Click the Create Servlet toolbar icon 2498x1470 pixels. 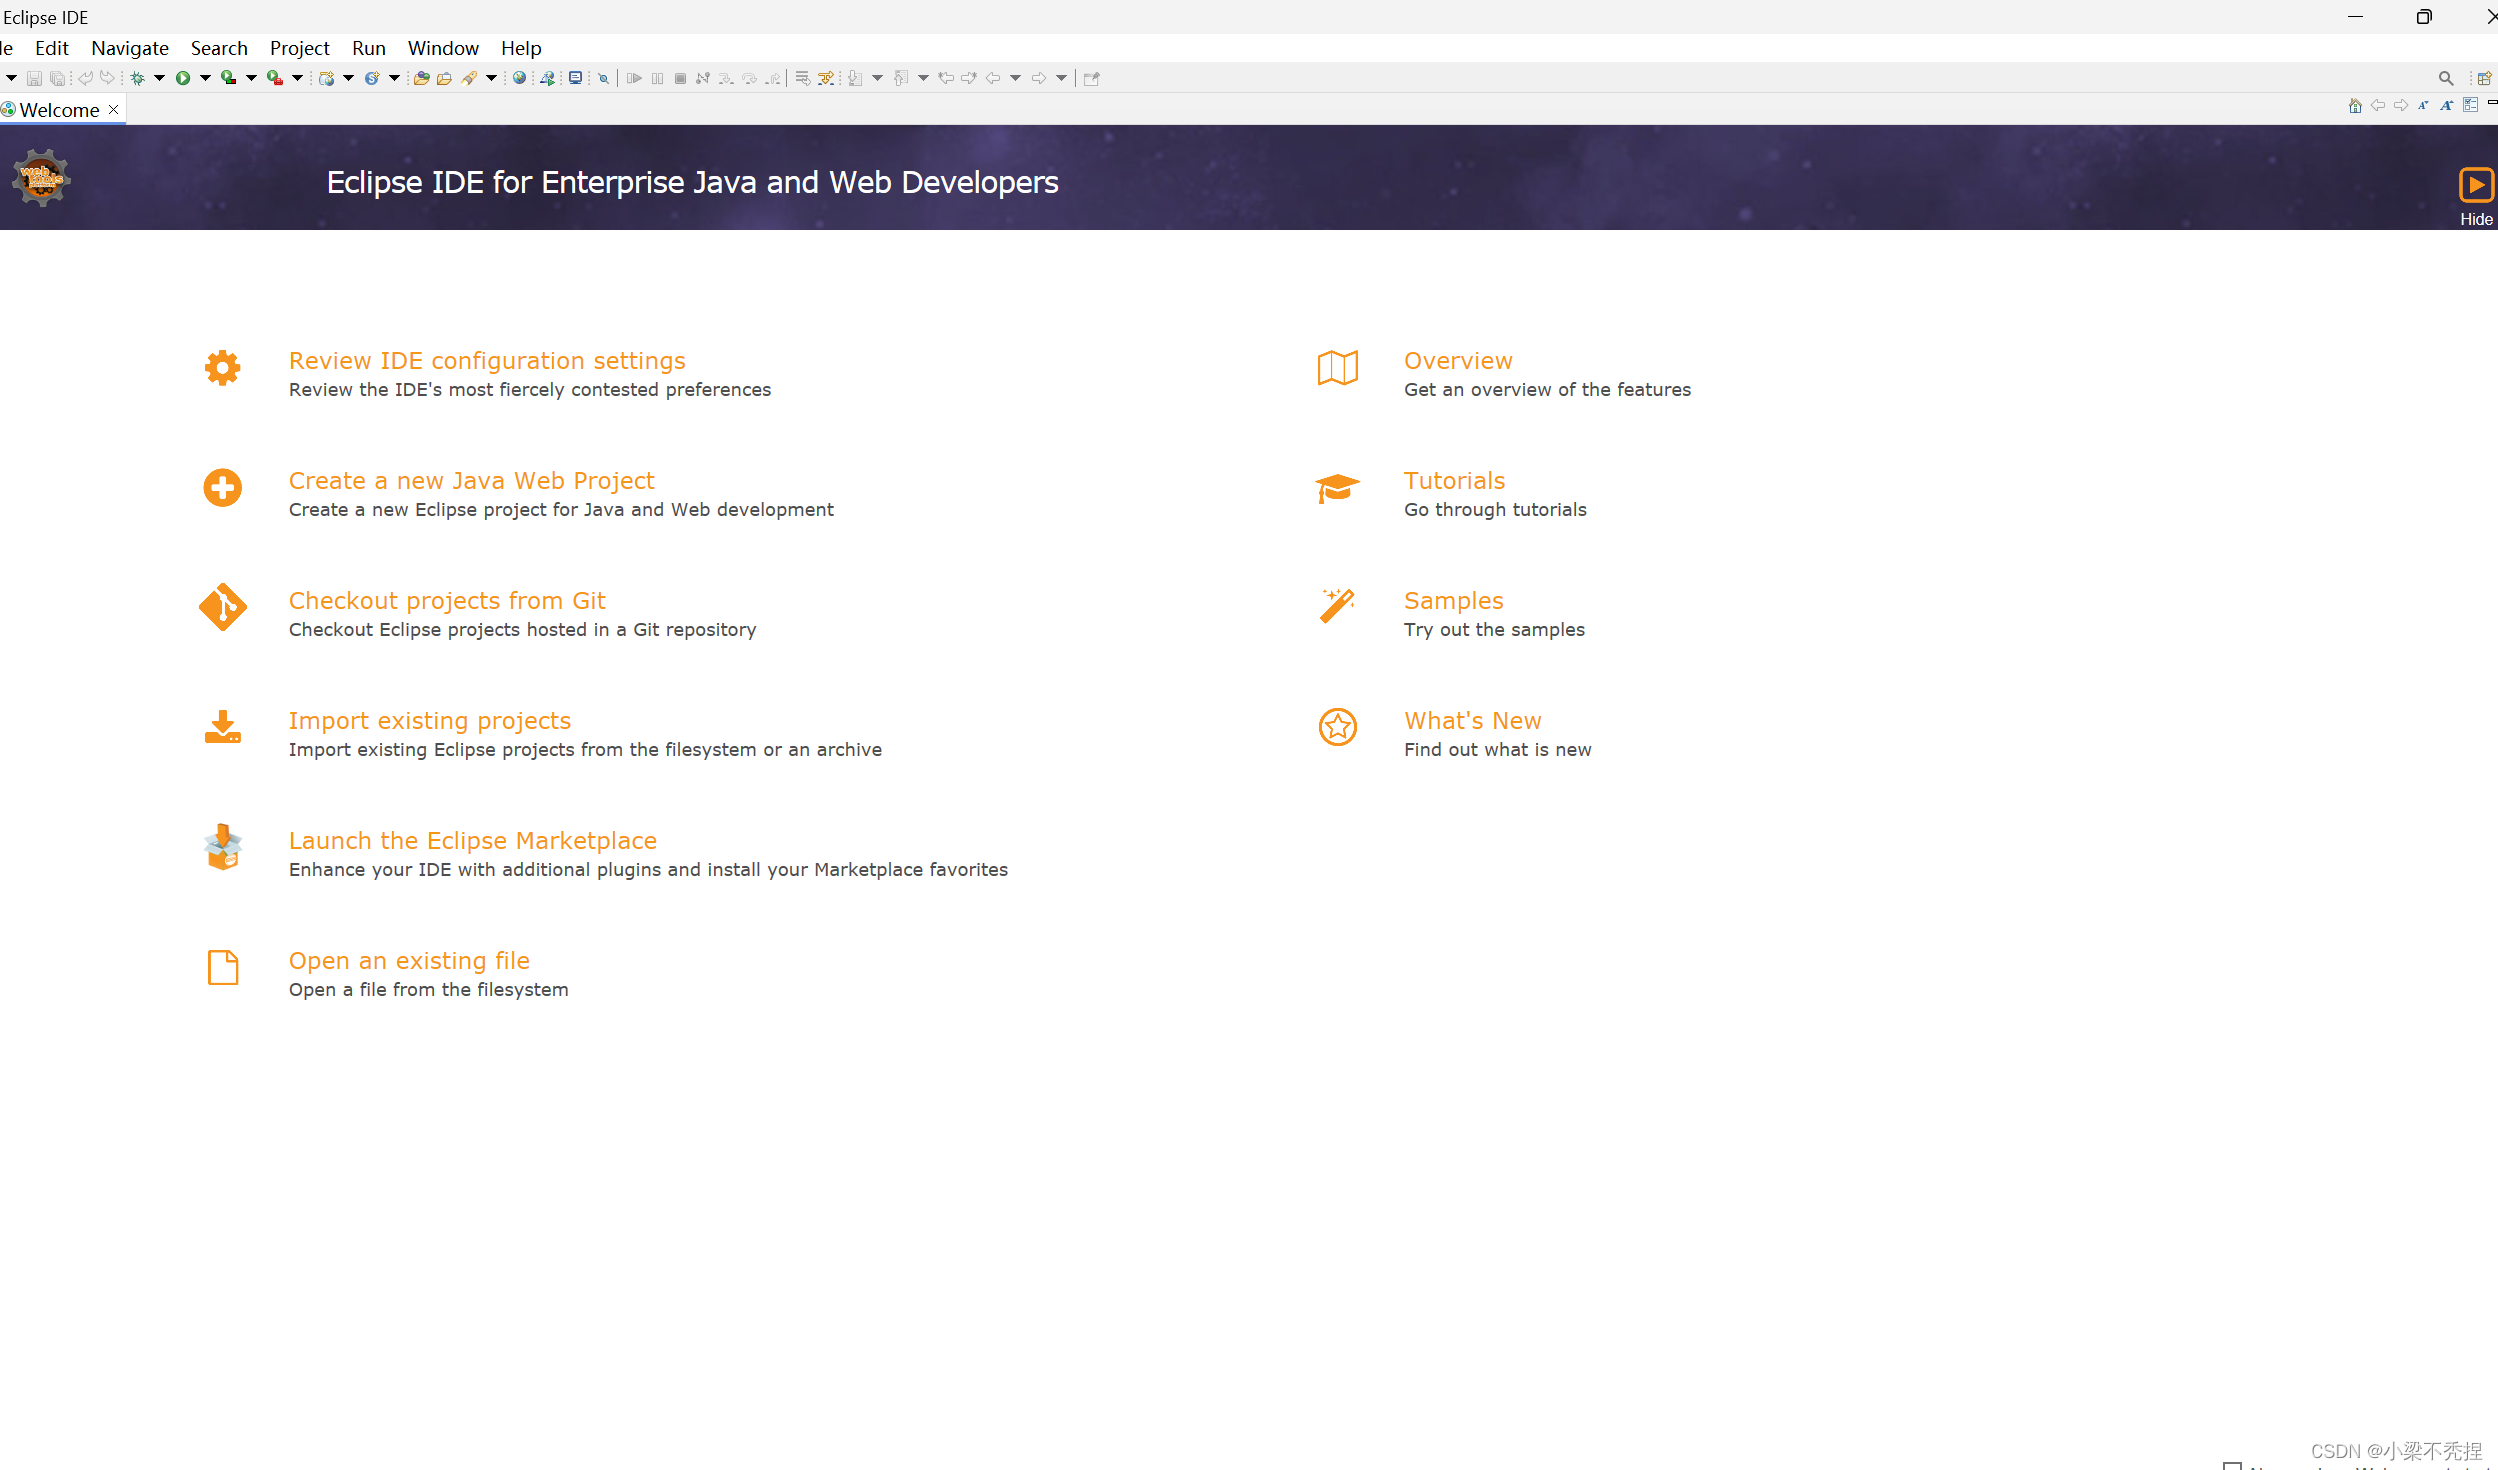click(x=372, y=78)
